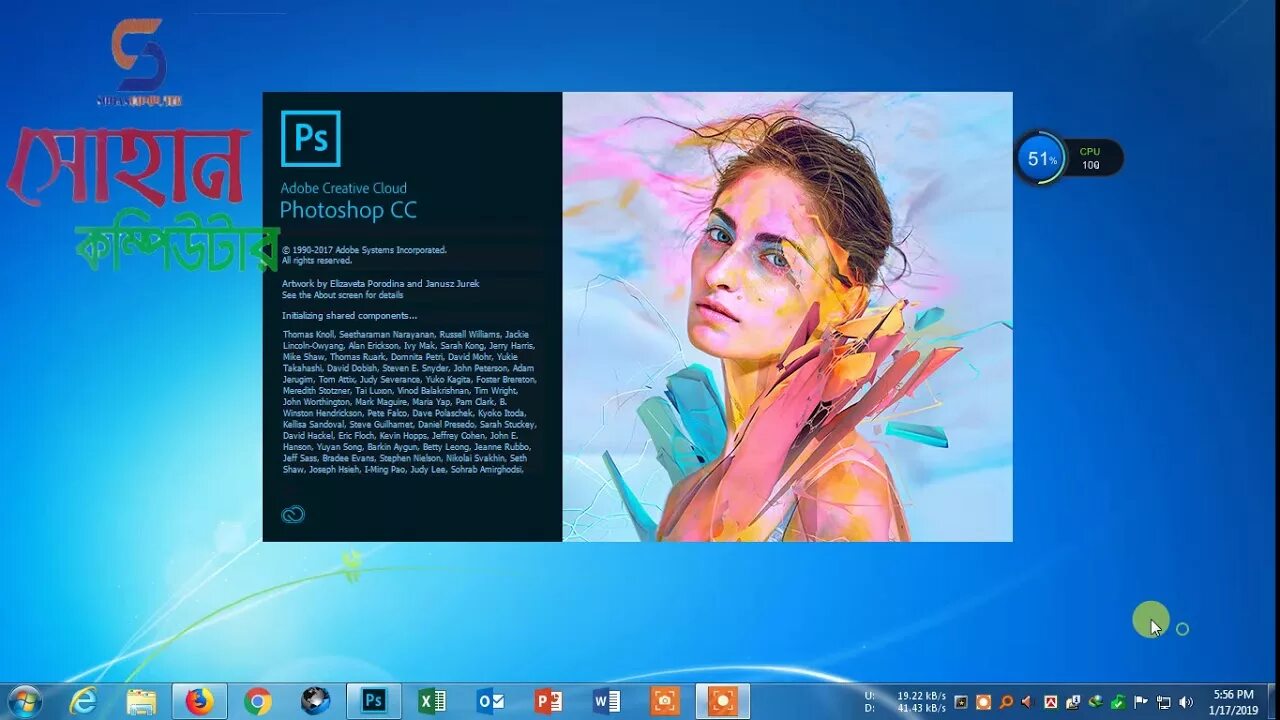Open the Action Center flag icon
Image resolution: width=1280 pixels, height=720 pixels.
click(1140, 702)
